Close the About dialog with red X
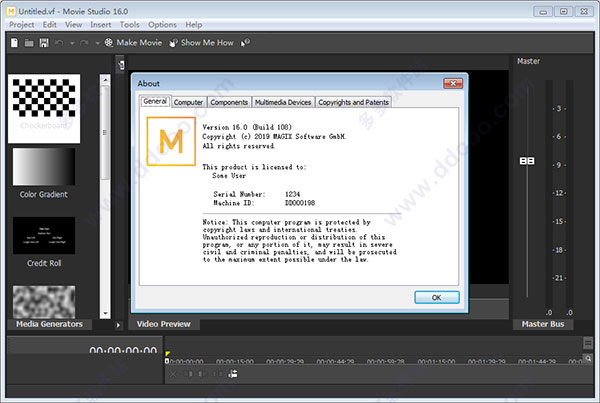 pyautogui.click(x=453, y=83)
